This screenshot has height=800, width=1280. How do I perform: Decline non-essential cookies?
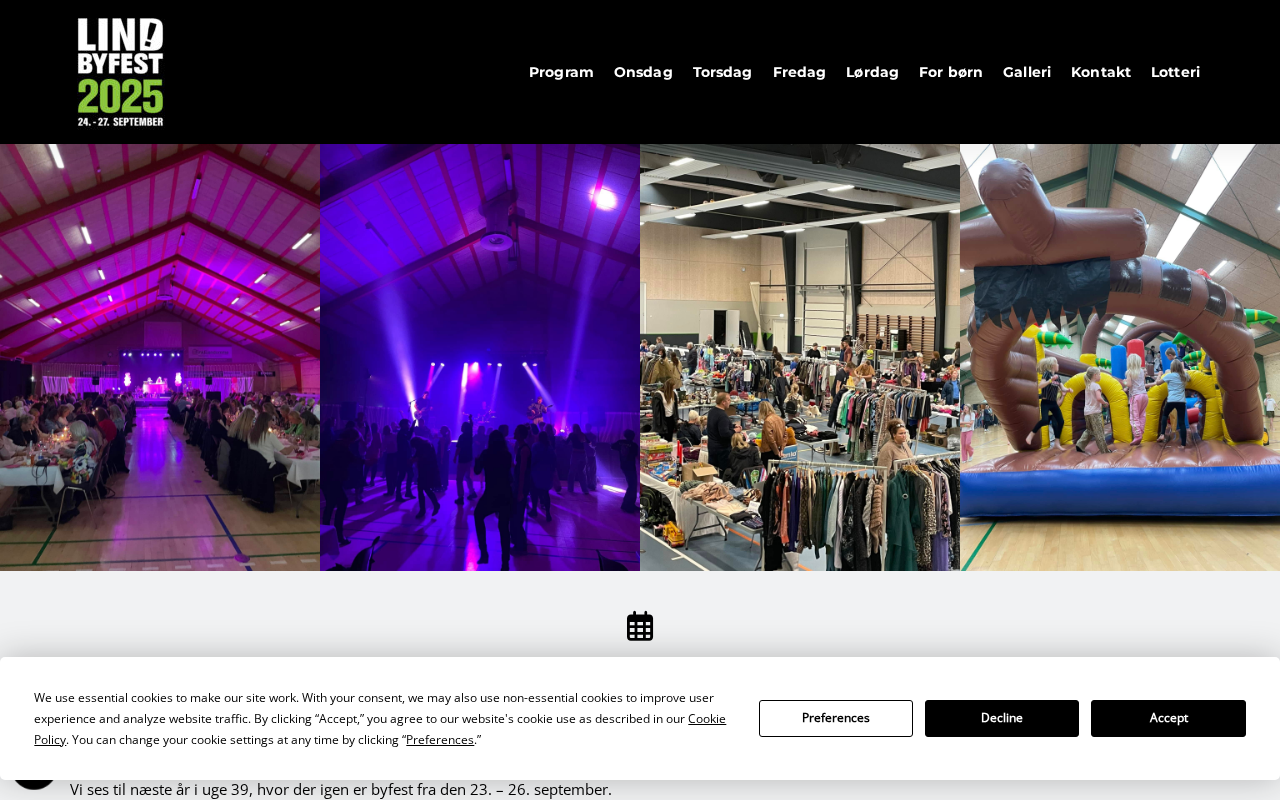pyautogui.click(x=1002, y=718)
